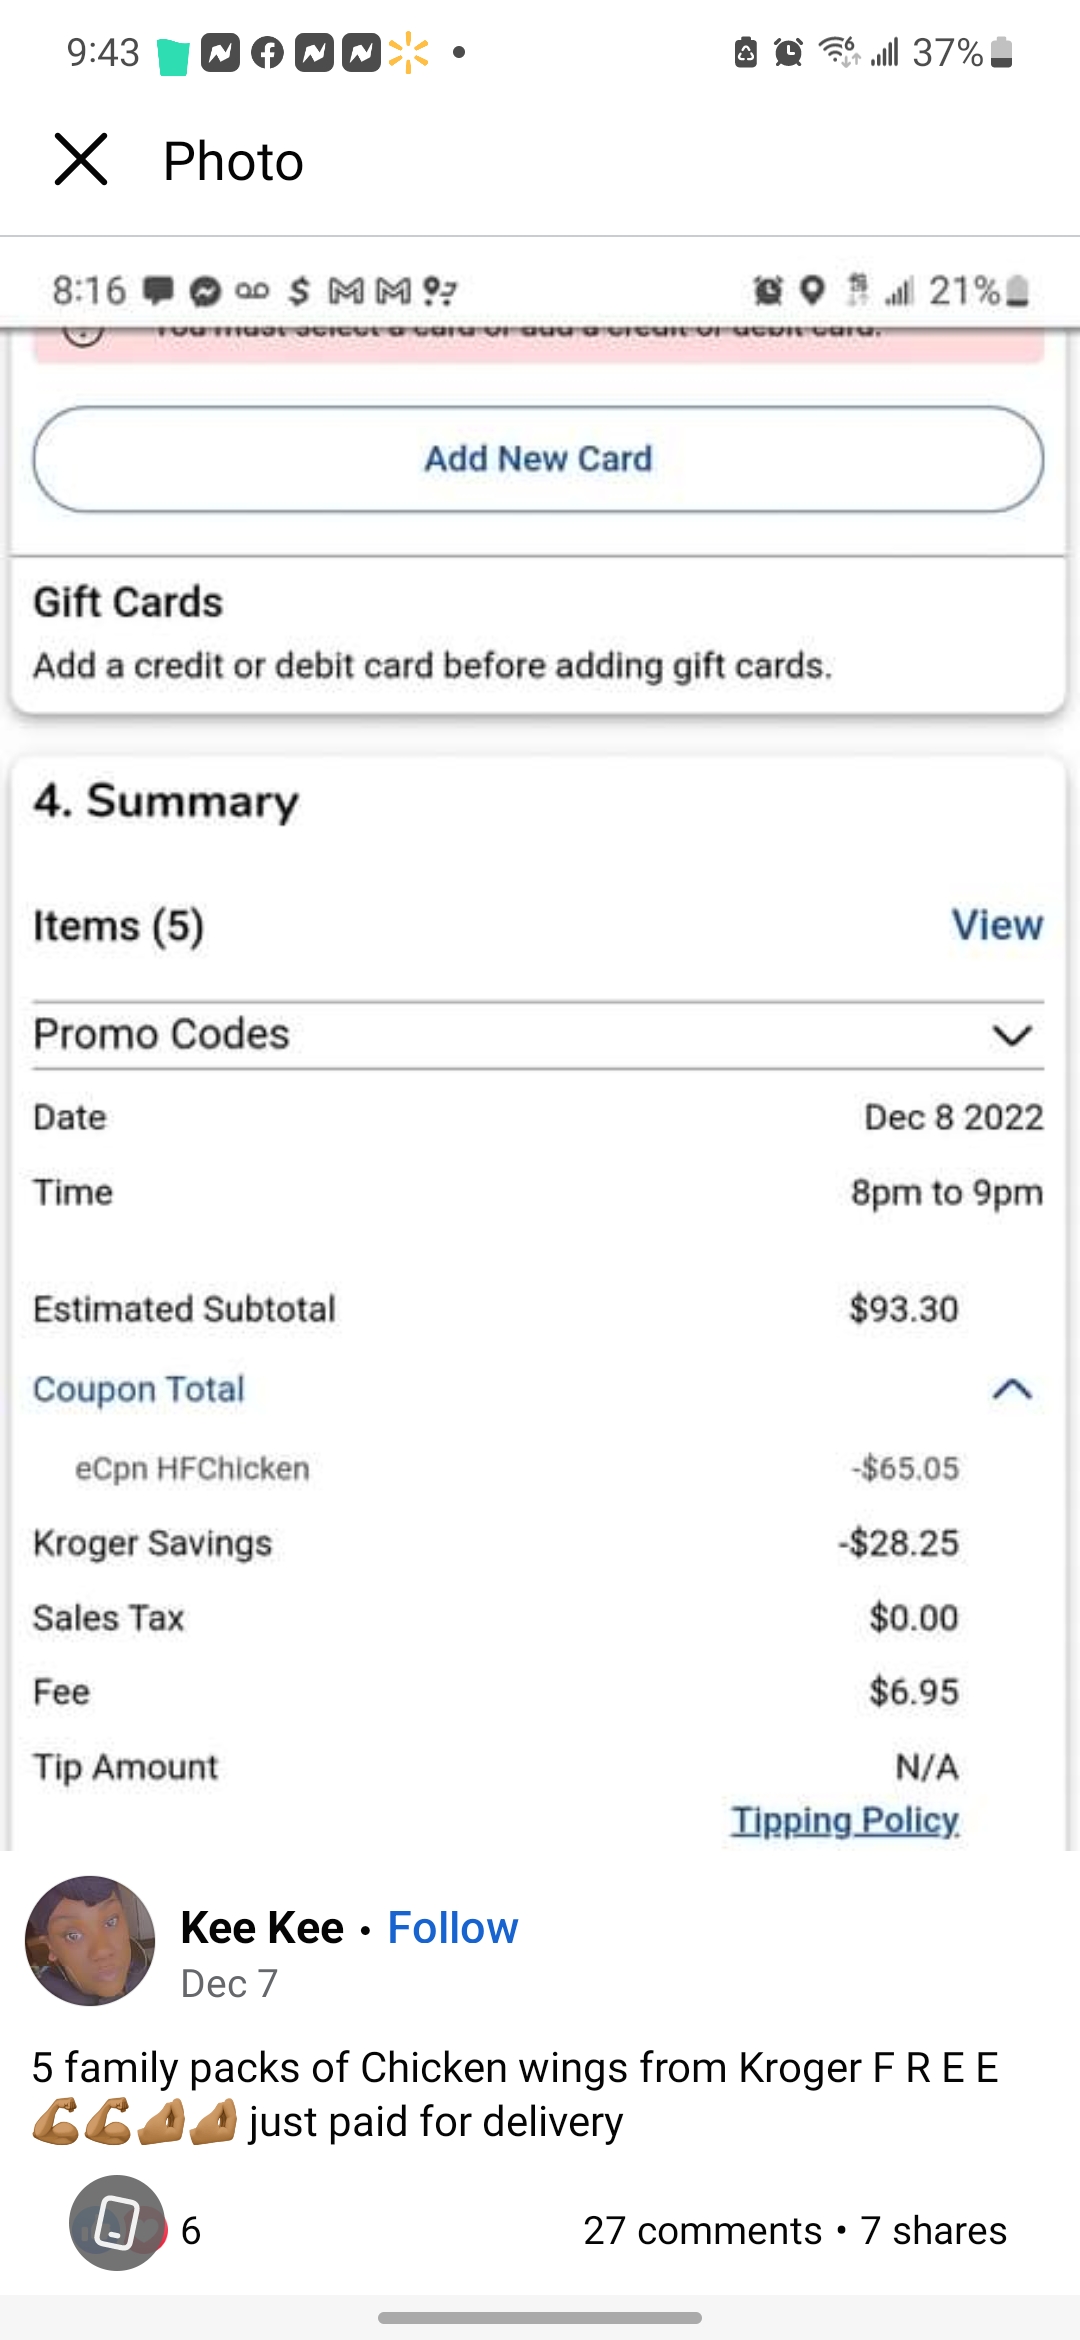Open Kee Kee's profile name
The image size is (1080, 2340).
click(262, 1928)
